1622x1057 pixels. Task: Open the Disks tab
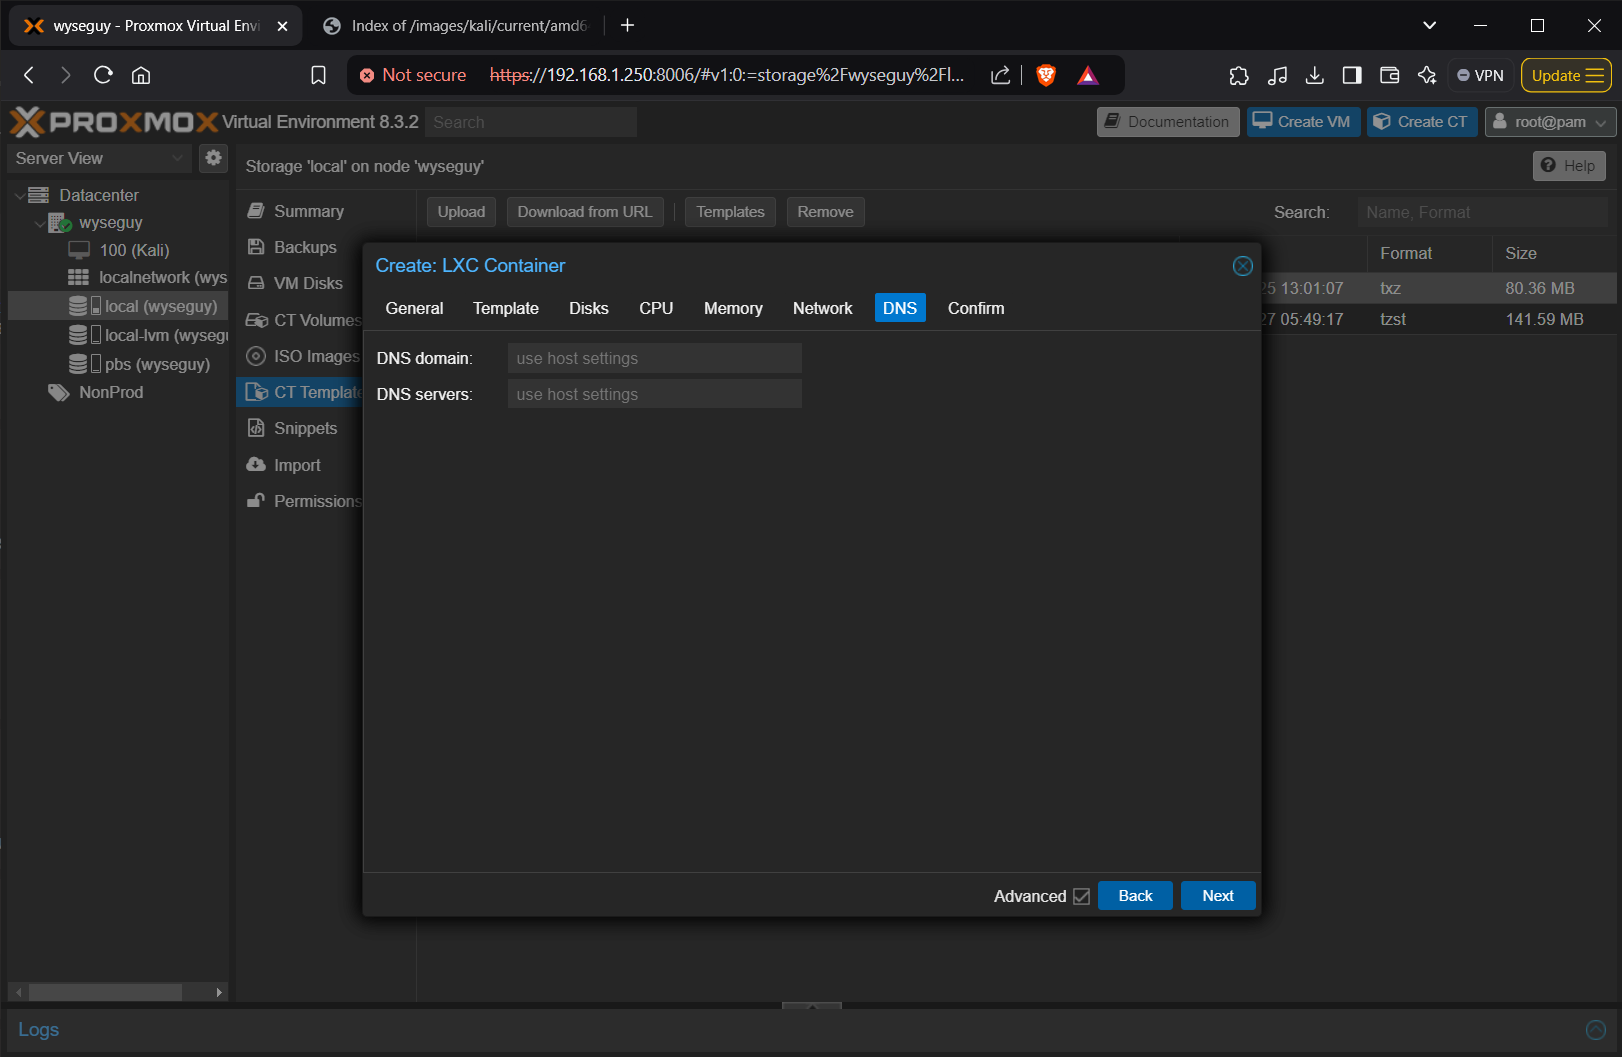tap(589, 308)
